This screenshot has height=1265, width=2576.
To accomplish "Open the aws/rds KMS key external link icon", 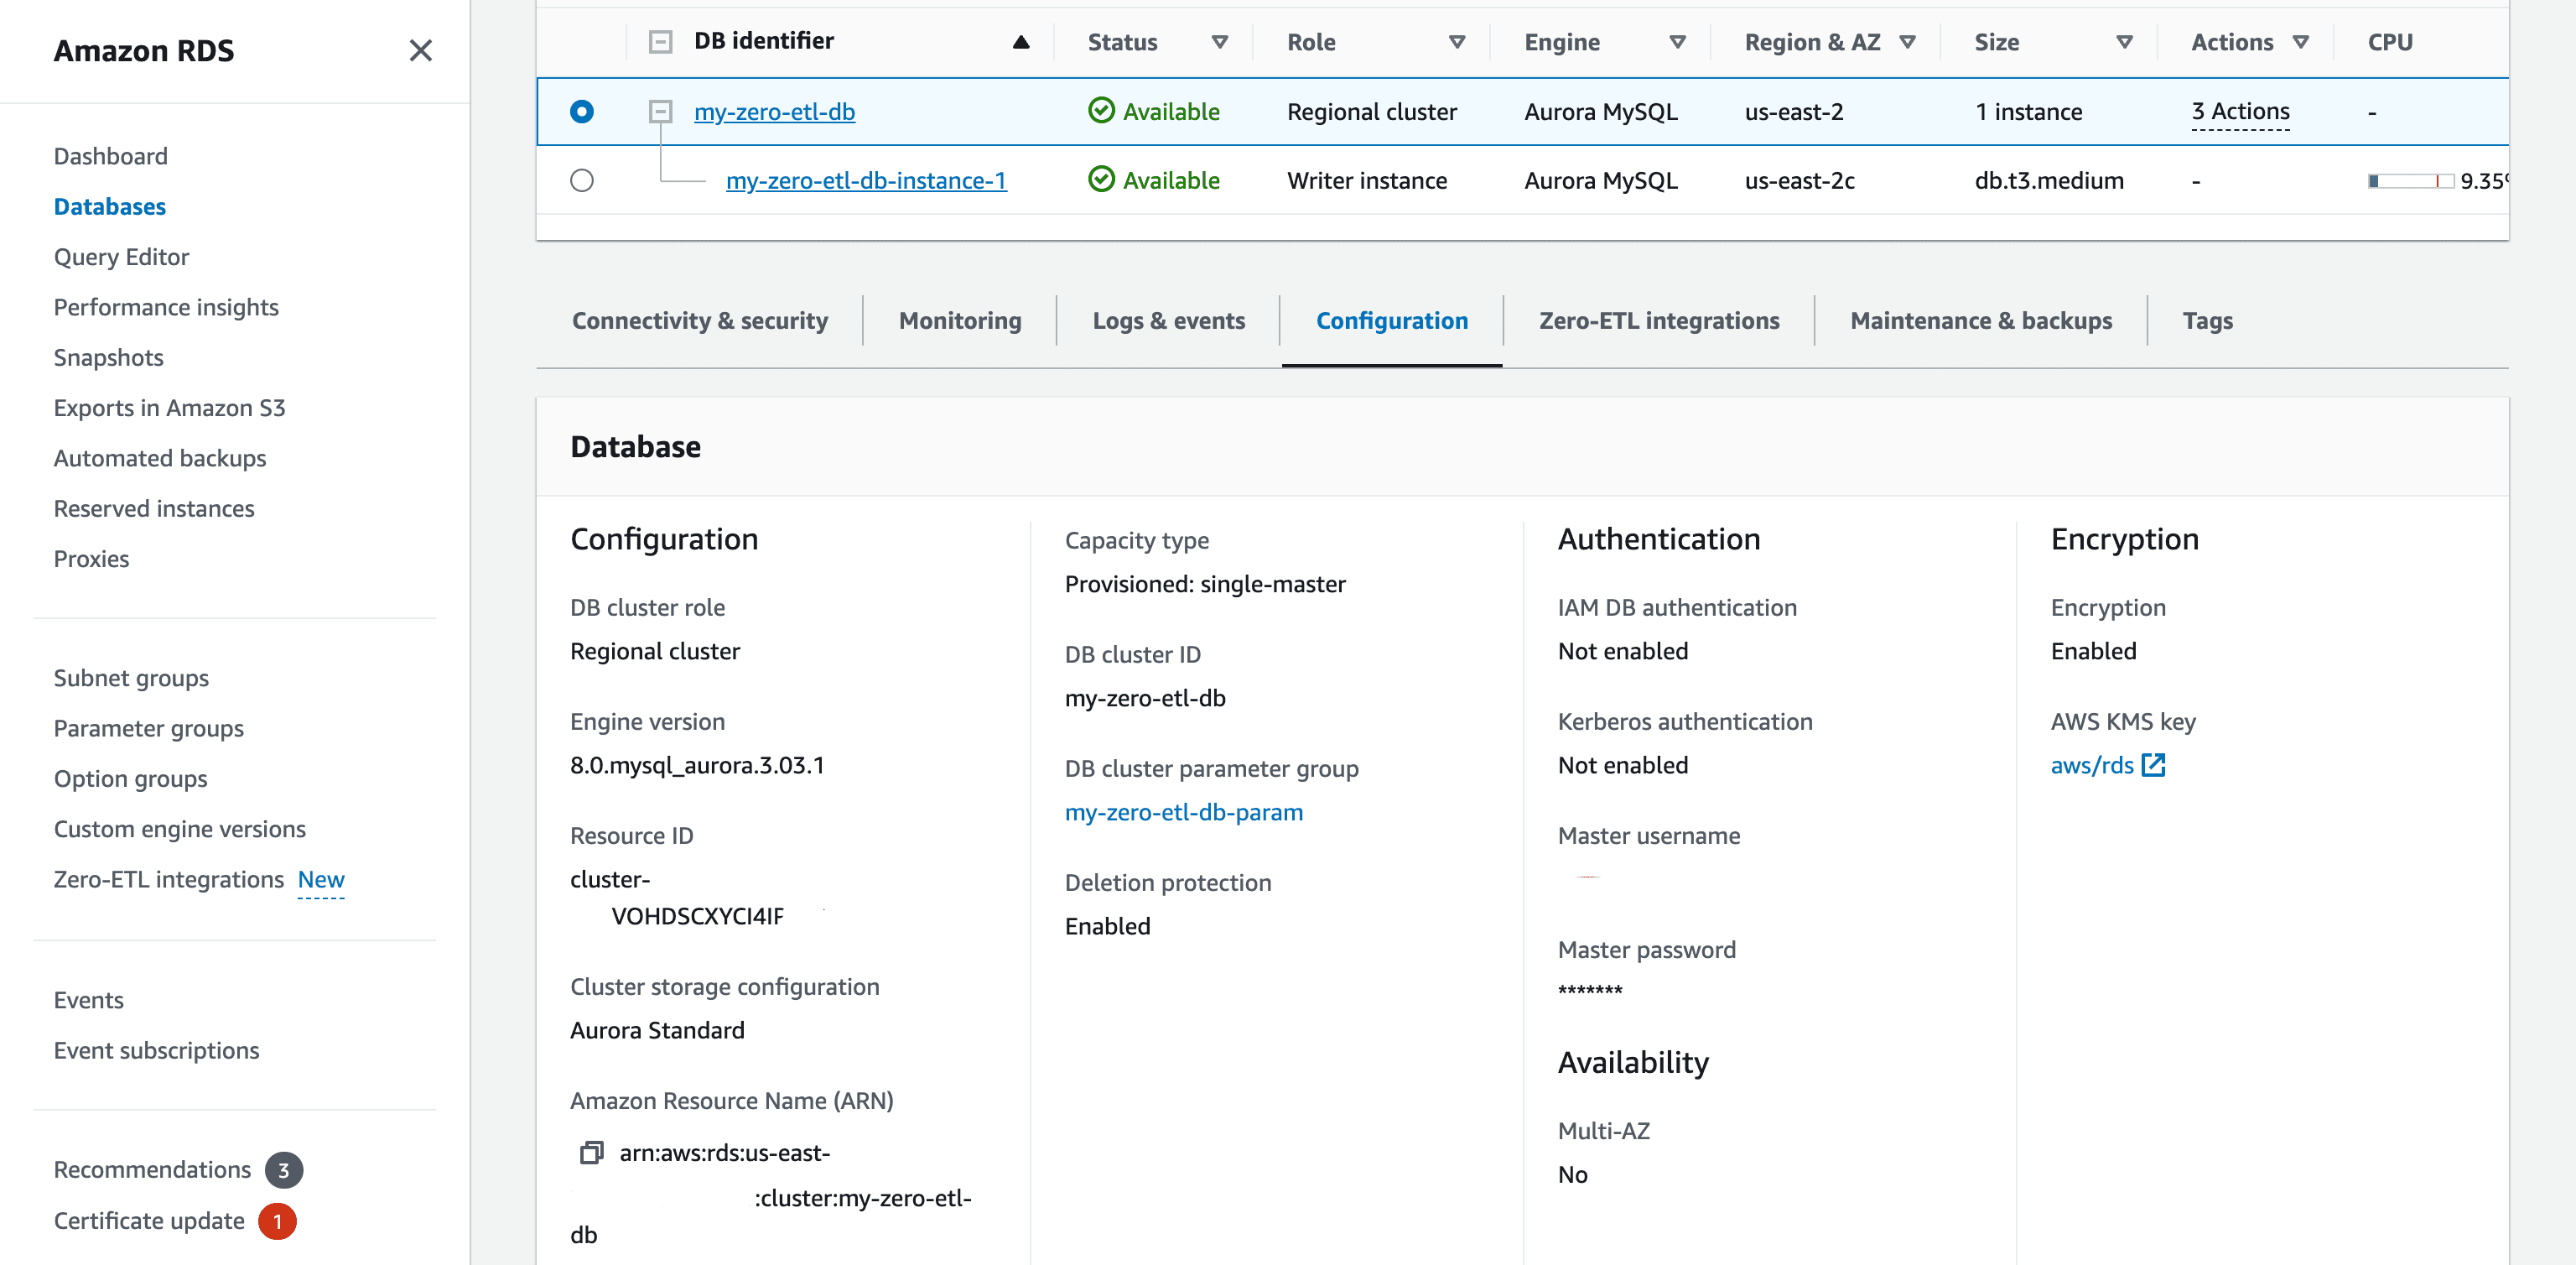I will click(x=2153, y=765).
